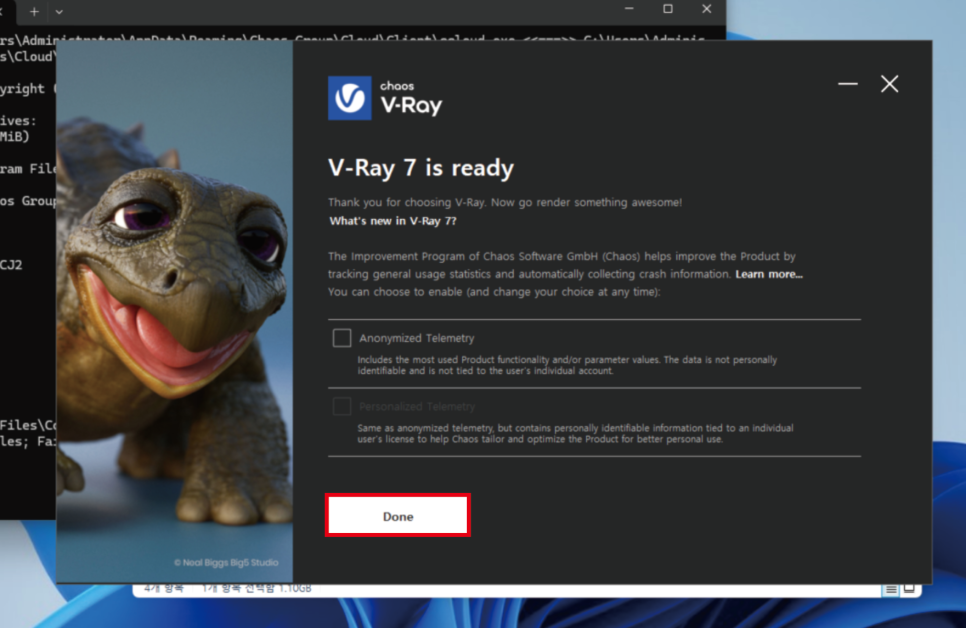
Task: Enable the Anonymized Telemetry checkbox
Action: coord(342,338)
